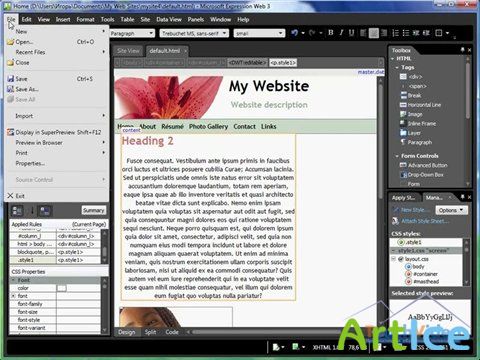This screenshot has height=360, width=480.
Task: Click the Photo Gallery navigation link
Action: tap(208, 126)
